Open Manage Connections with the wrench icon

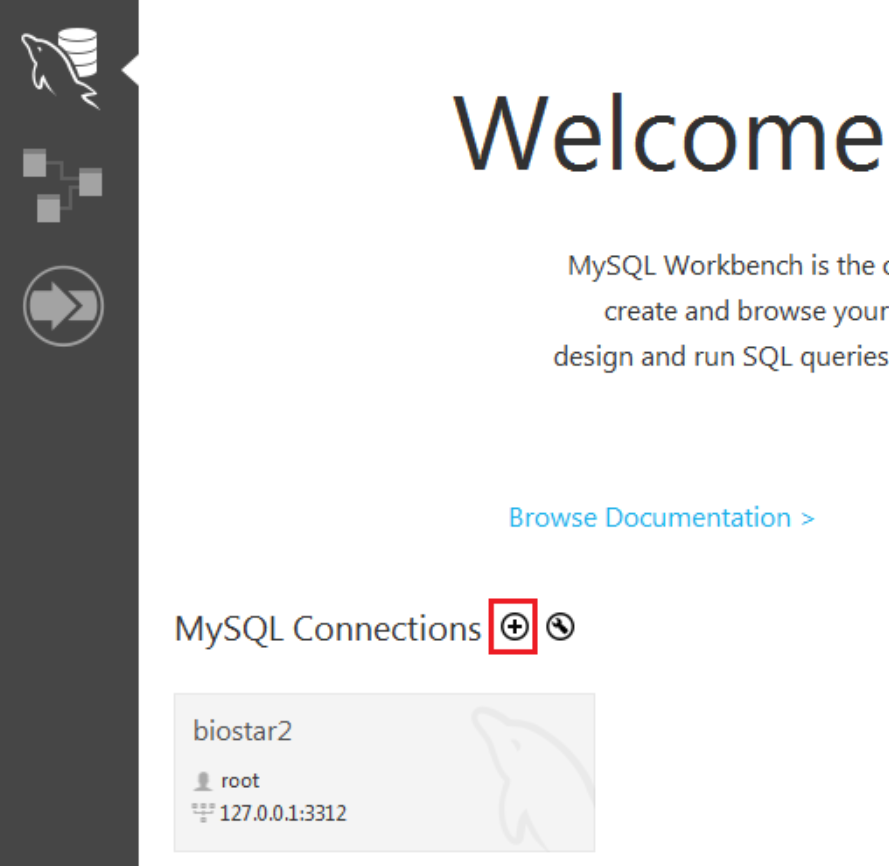560,627
